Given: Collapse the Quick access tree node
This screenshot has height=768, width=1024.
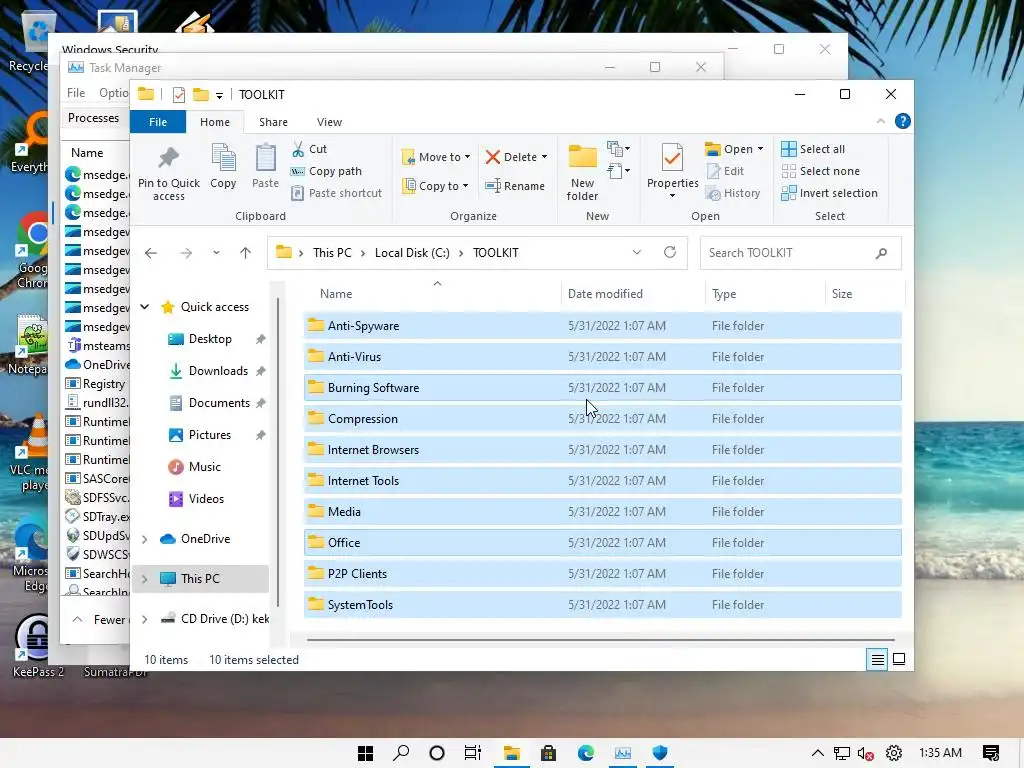Looking at the screenshot, I should 145,307.
